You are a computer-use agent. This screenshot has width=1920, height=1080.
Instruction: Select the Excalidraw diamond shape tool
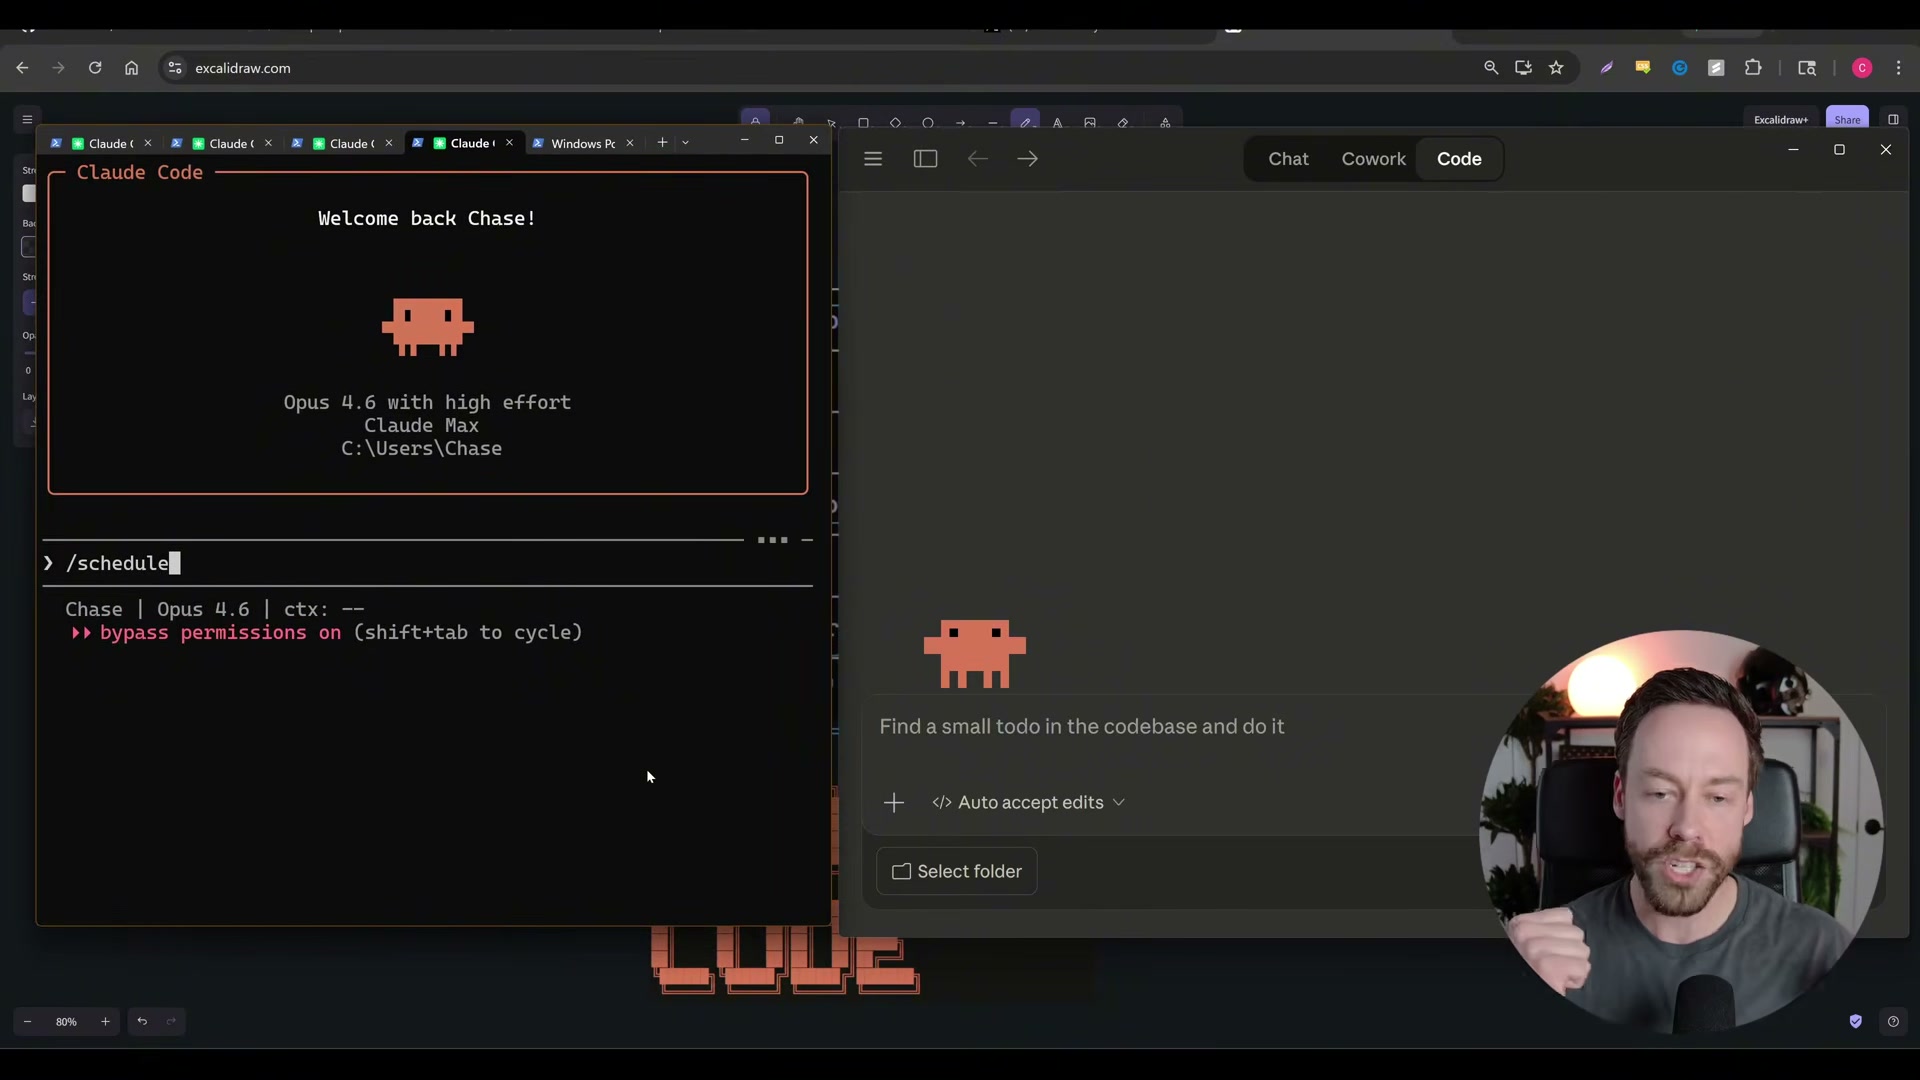pos(895,123)
